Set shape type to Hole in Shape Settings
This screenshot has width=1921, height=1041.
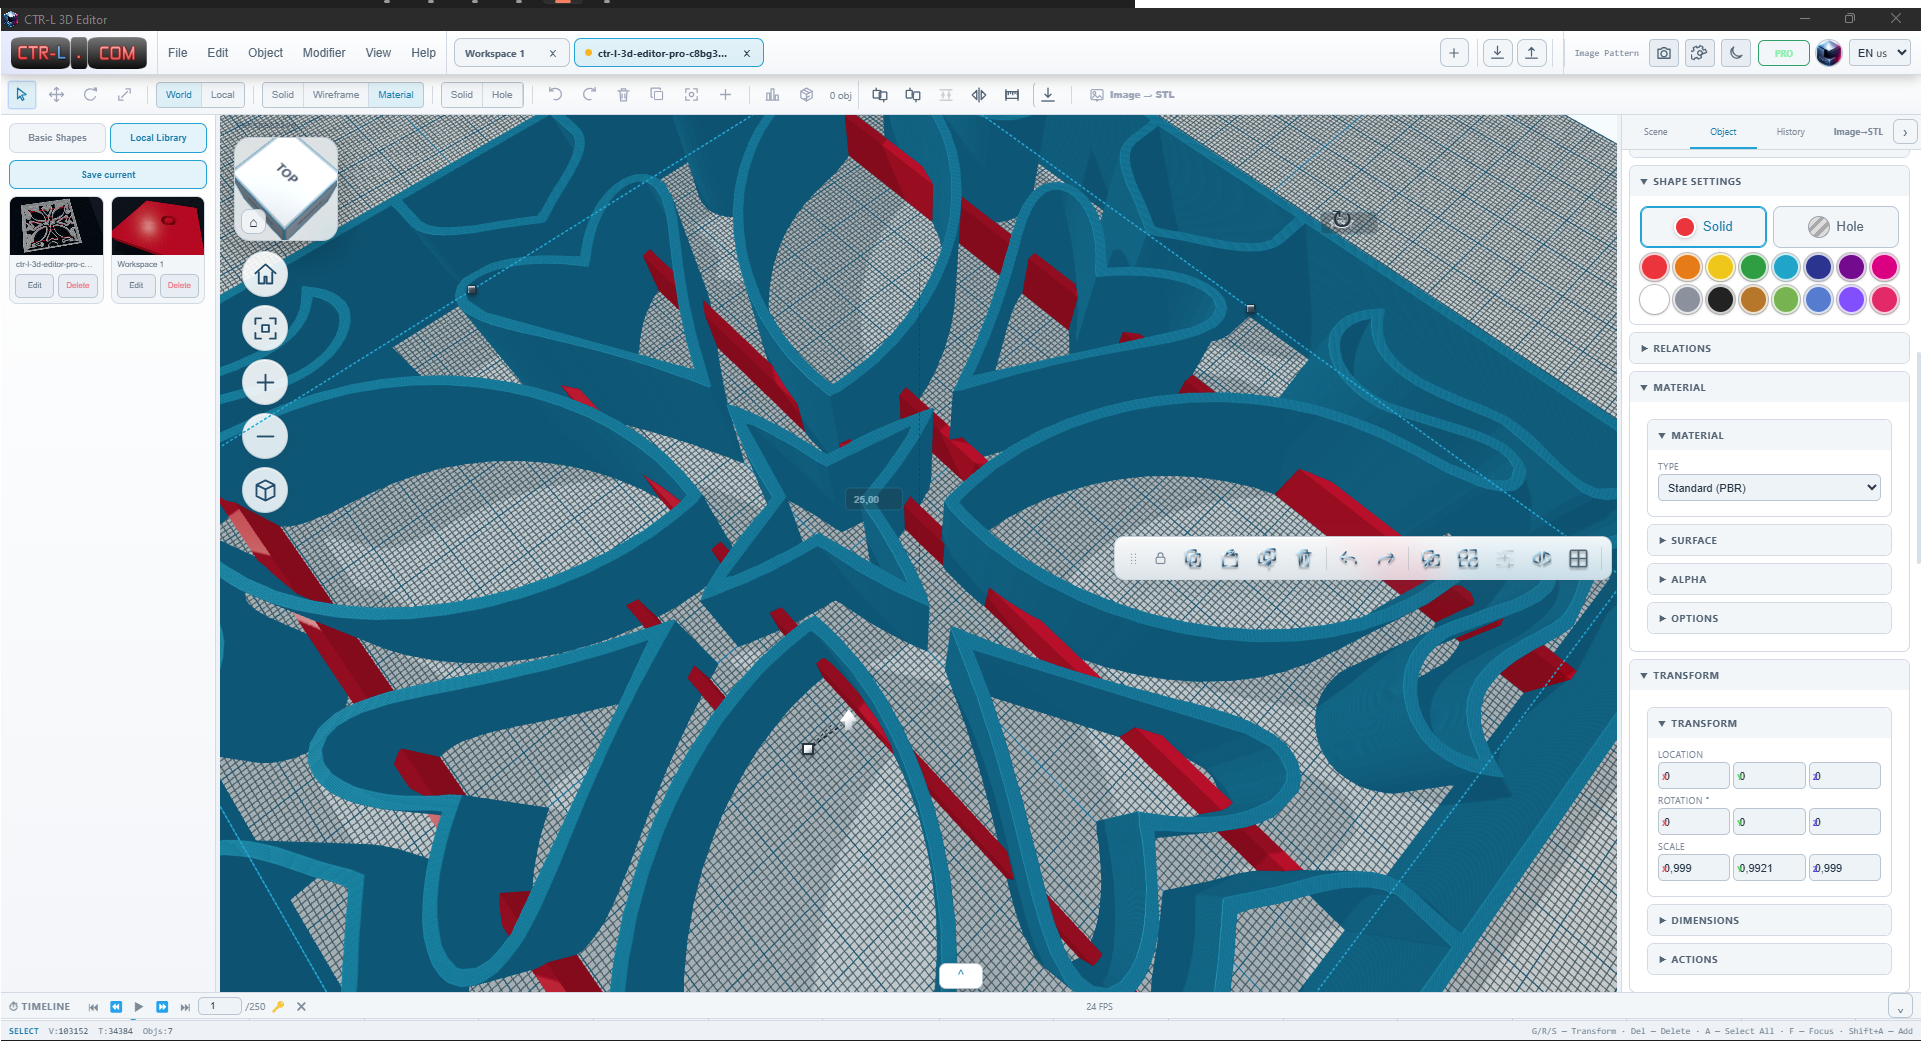click(1836, 227)
